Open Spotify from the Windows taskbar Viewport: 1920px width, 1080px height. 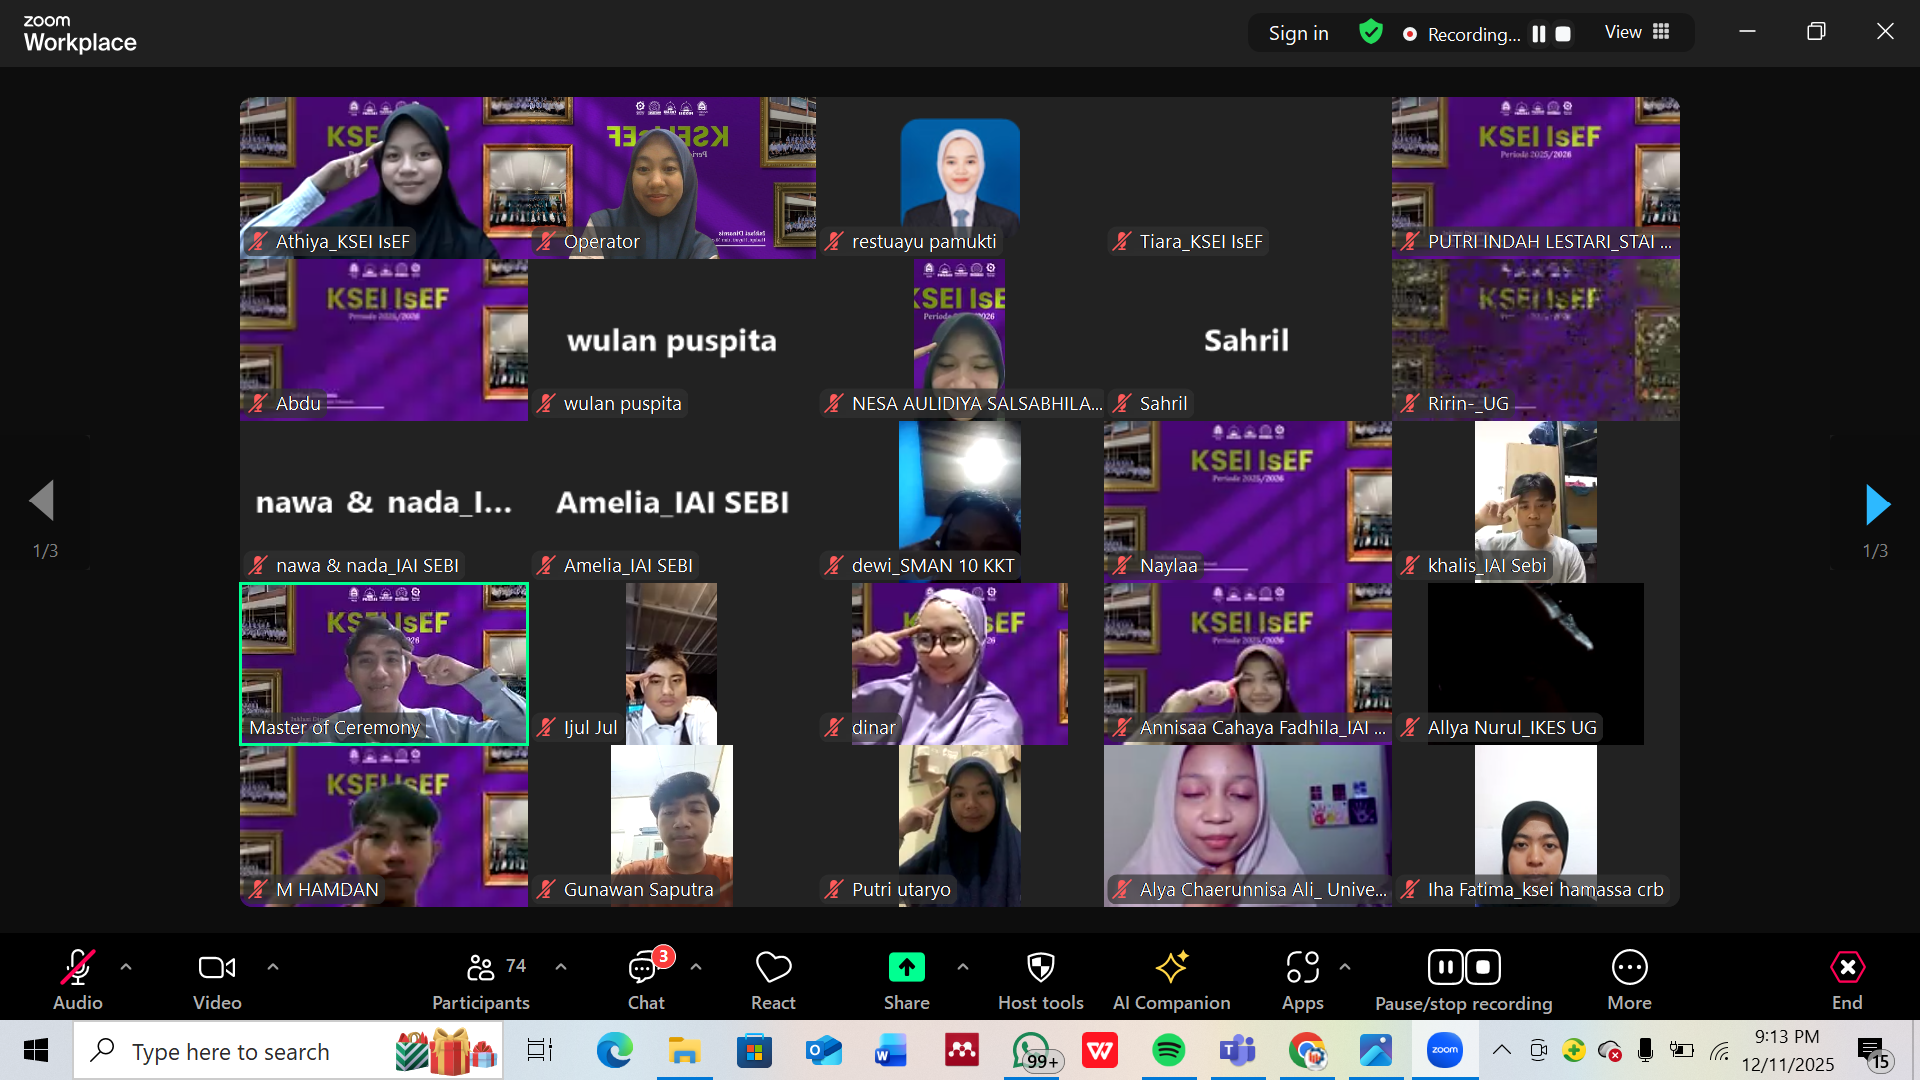(x=1168, y=1050)
